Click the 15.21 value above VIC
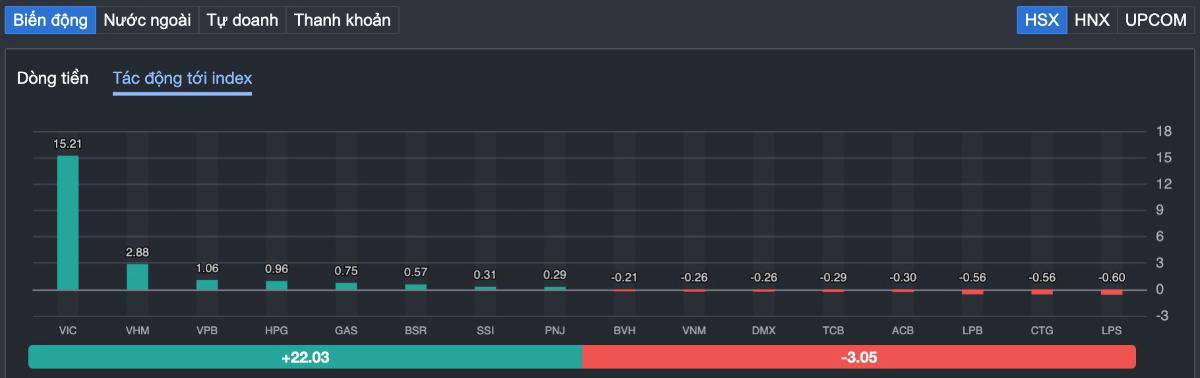The width and height of the screenshot is (1200, 378). [68, 144]
